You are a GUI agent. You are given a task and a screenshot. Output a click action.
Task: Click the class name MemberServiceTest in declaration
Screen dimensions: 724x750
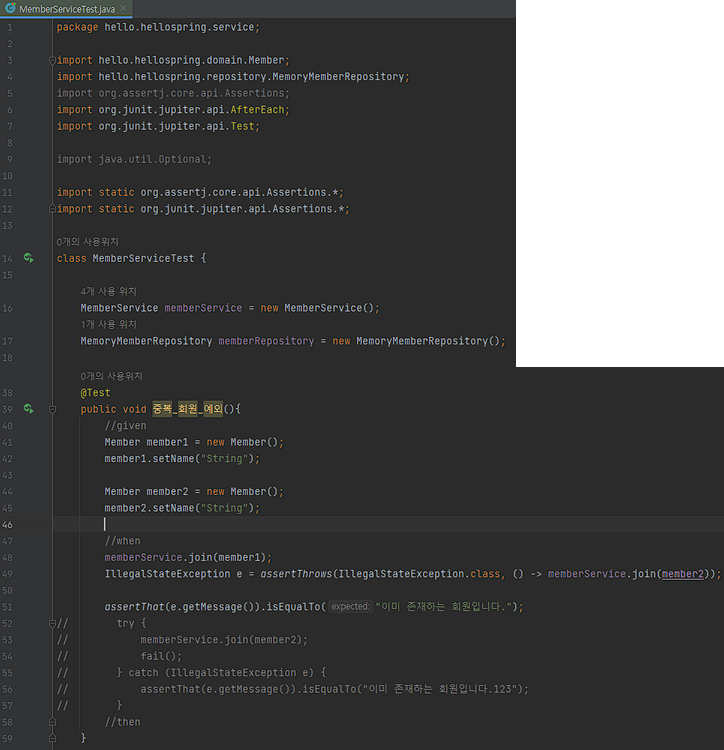pos(143,258)
